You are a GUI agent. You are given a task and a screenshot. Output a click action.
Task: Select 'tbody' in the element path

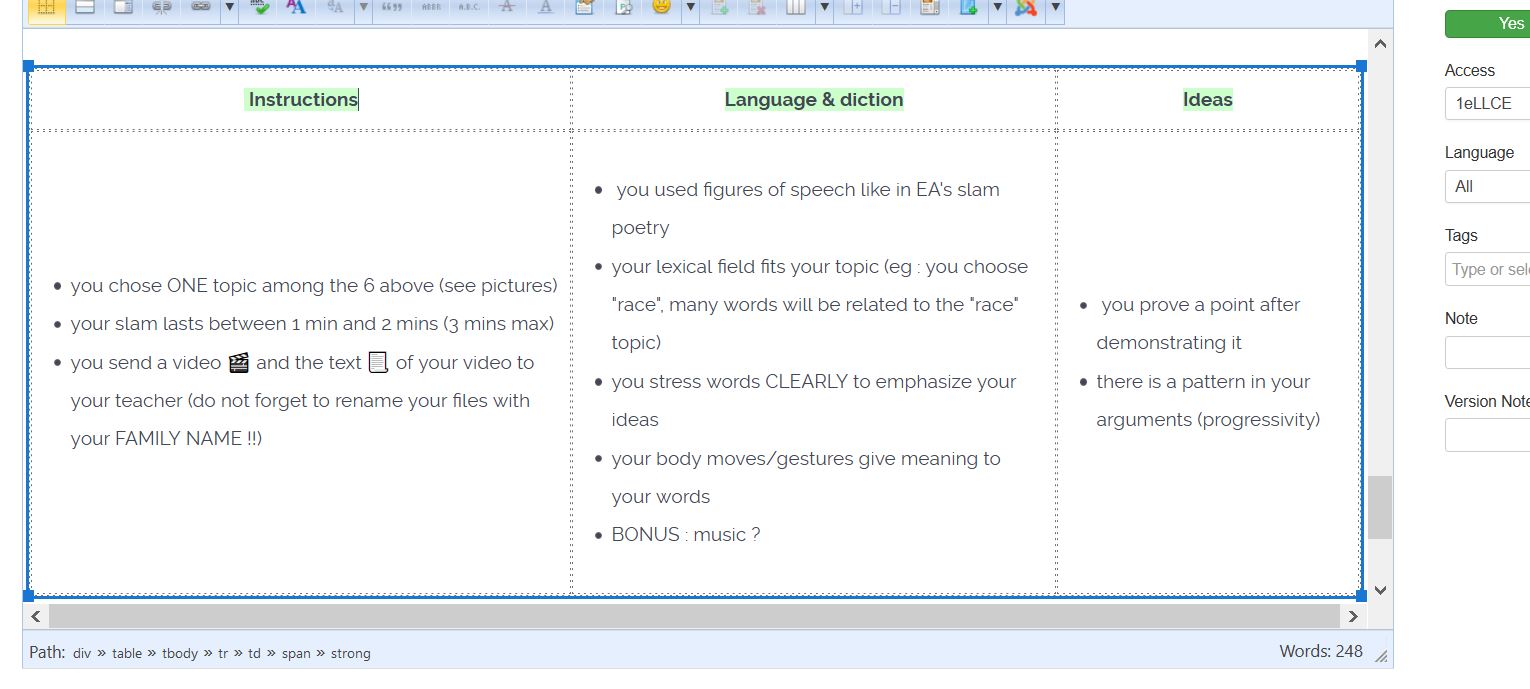click(180, 653)
